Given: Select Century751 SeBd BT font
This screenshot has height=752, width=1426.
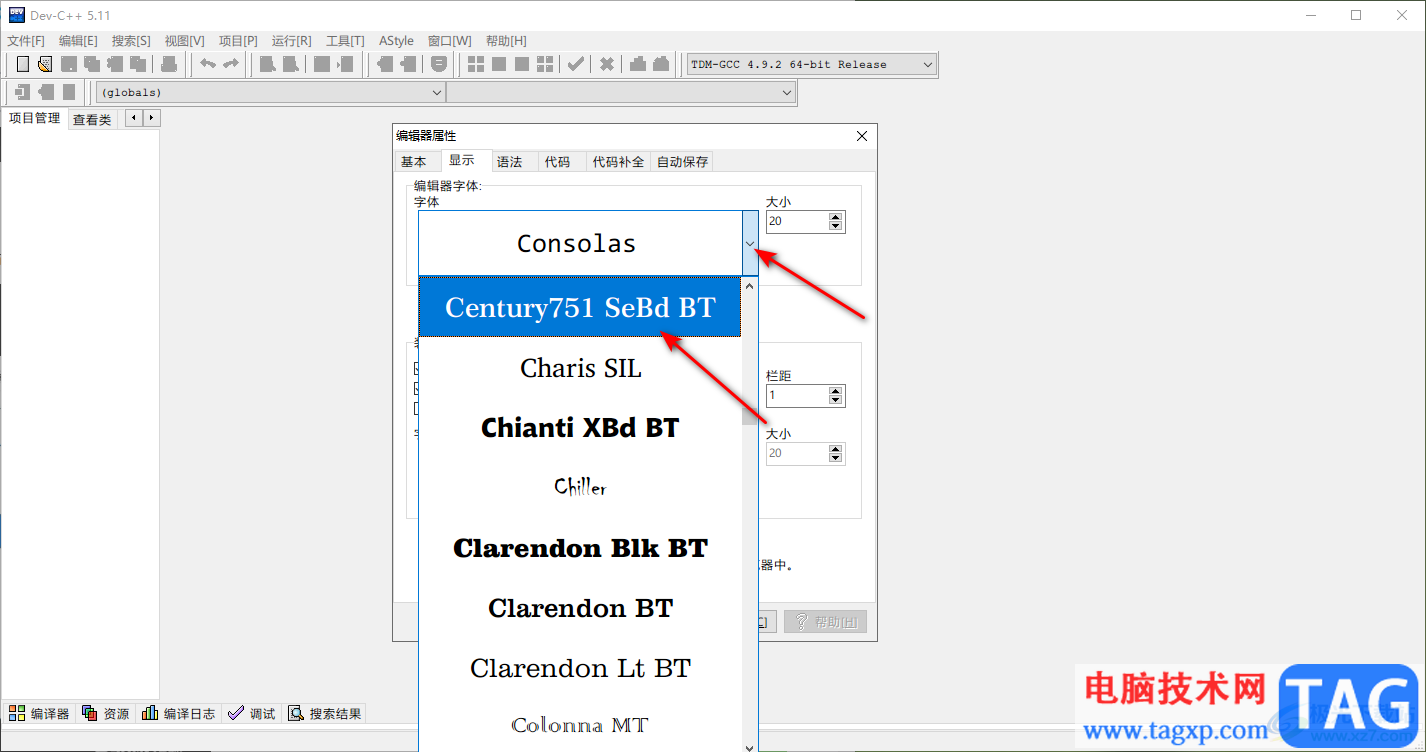Looking at the screenshot, I should point(580,307).
